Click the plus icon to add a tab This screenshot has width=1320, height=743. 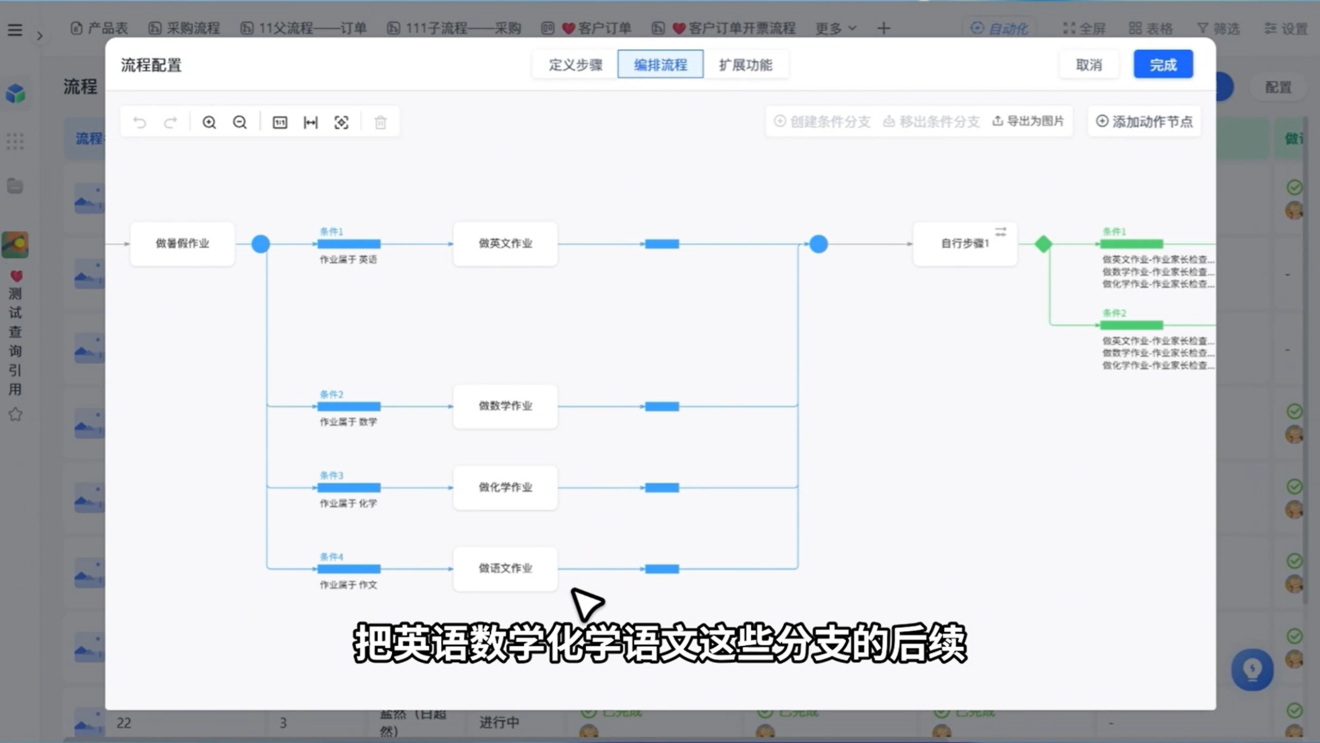tap(883, 28)
